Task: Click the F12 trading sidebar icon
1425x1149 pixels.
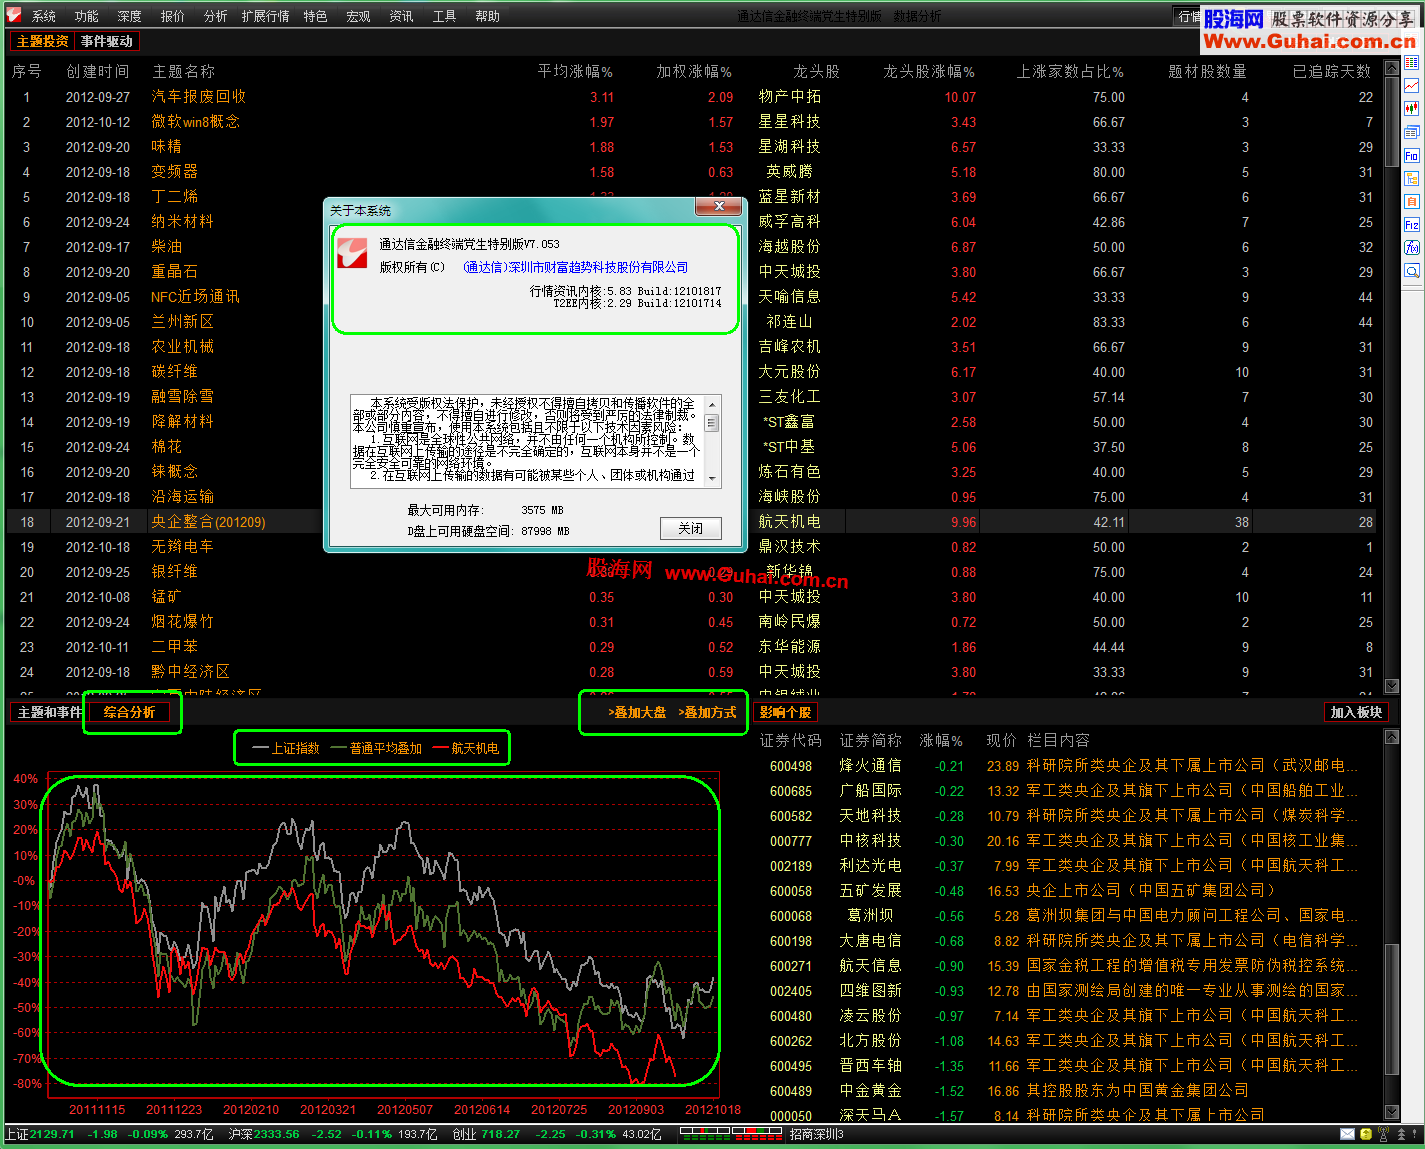Action: tap(1411, 225)
